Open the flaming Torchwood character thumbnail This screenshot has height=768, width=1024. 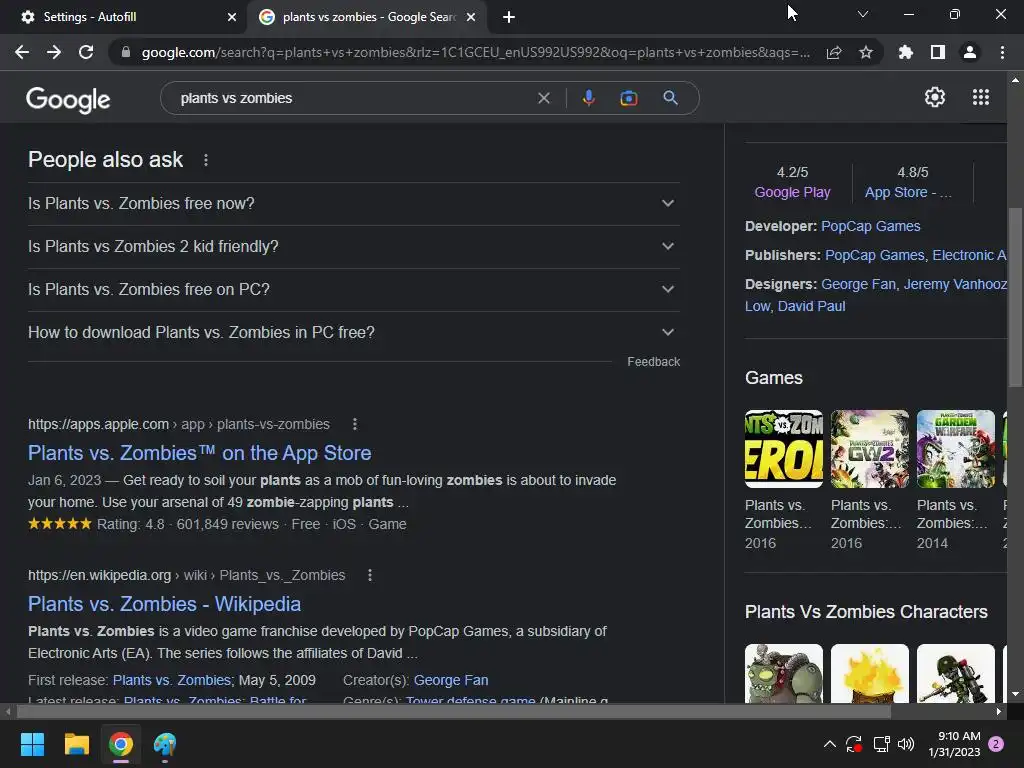pos(869,674)
